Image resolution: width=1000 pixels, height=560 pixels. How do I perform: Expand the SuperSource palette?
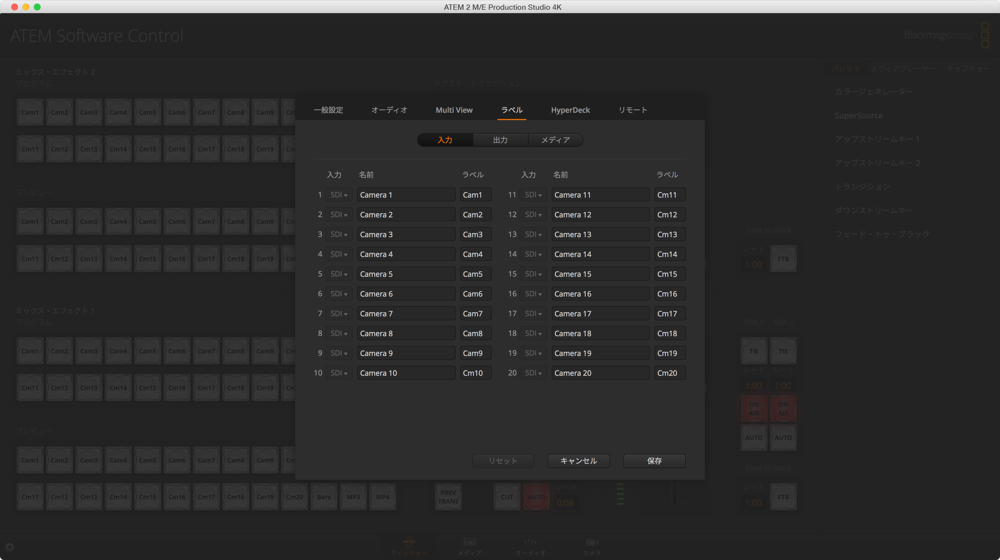[x=858, y=115]
